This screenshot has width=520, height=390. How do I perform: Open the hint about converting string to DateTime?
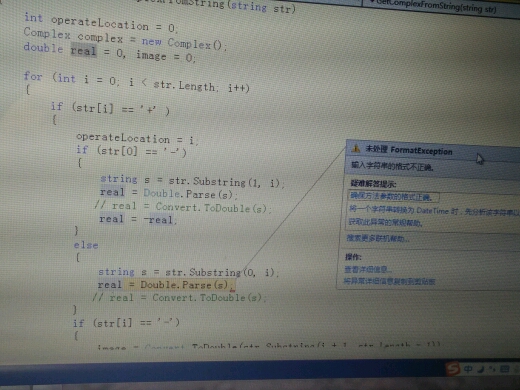click(434, 211)
